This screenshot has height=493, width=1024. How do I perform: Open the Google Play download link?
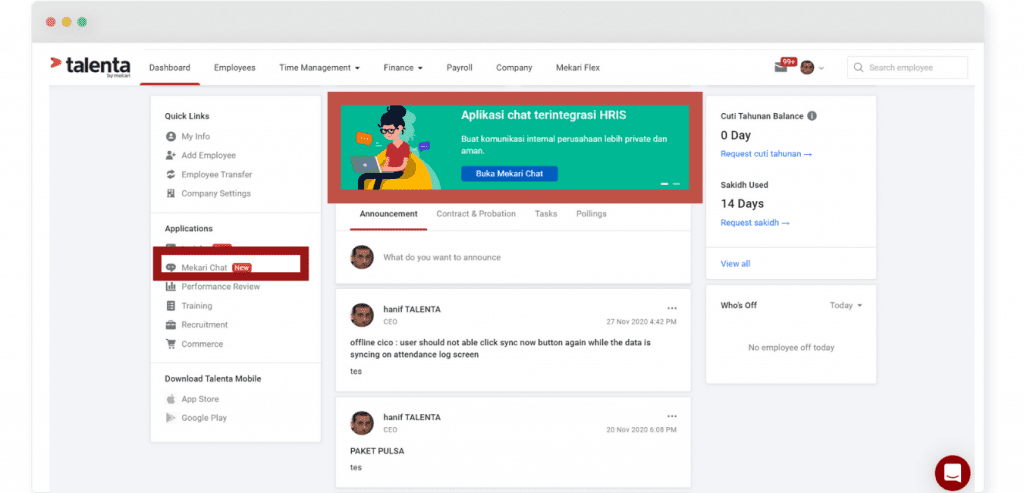click(204, 418)
